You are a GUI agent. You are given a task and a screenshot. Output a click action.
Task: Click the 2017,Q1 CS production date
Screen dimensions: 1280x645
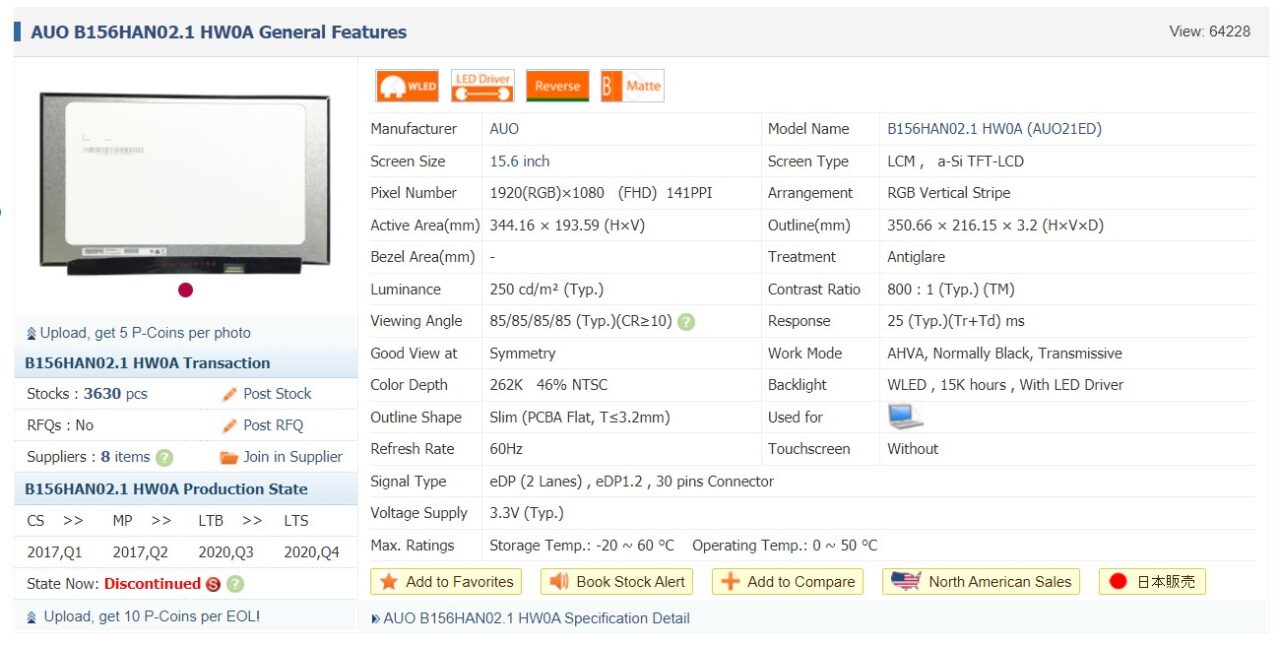(55, 552)
